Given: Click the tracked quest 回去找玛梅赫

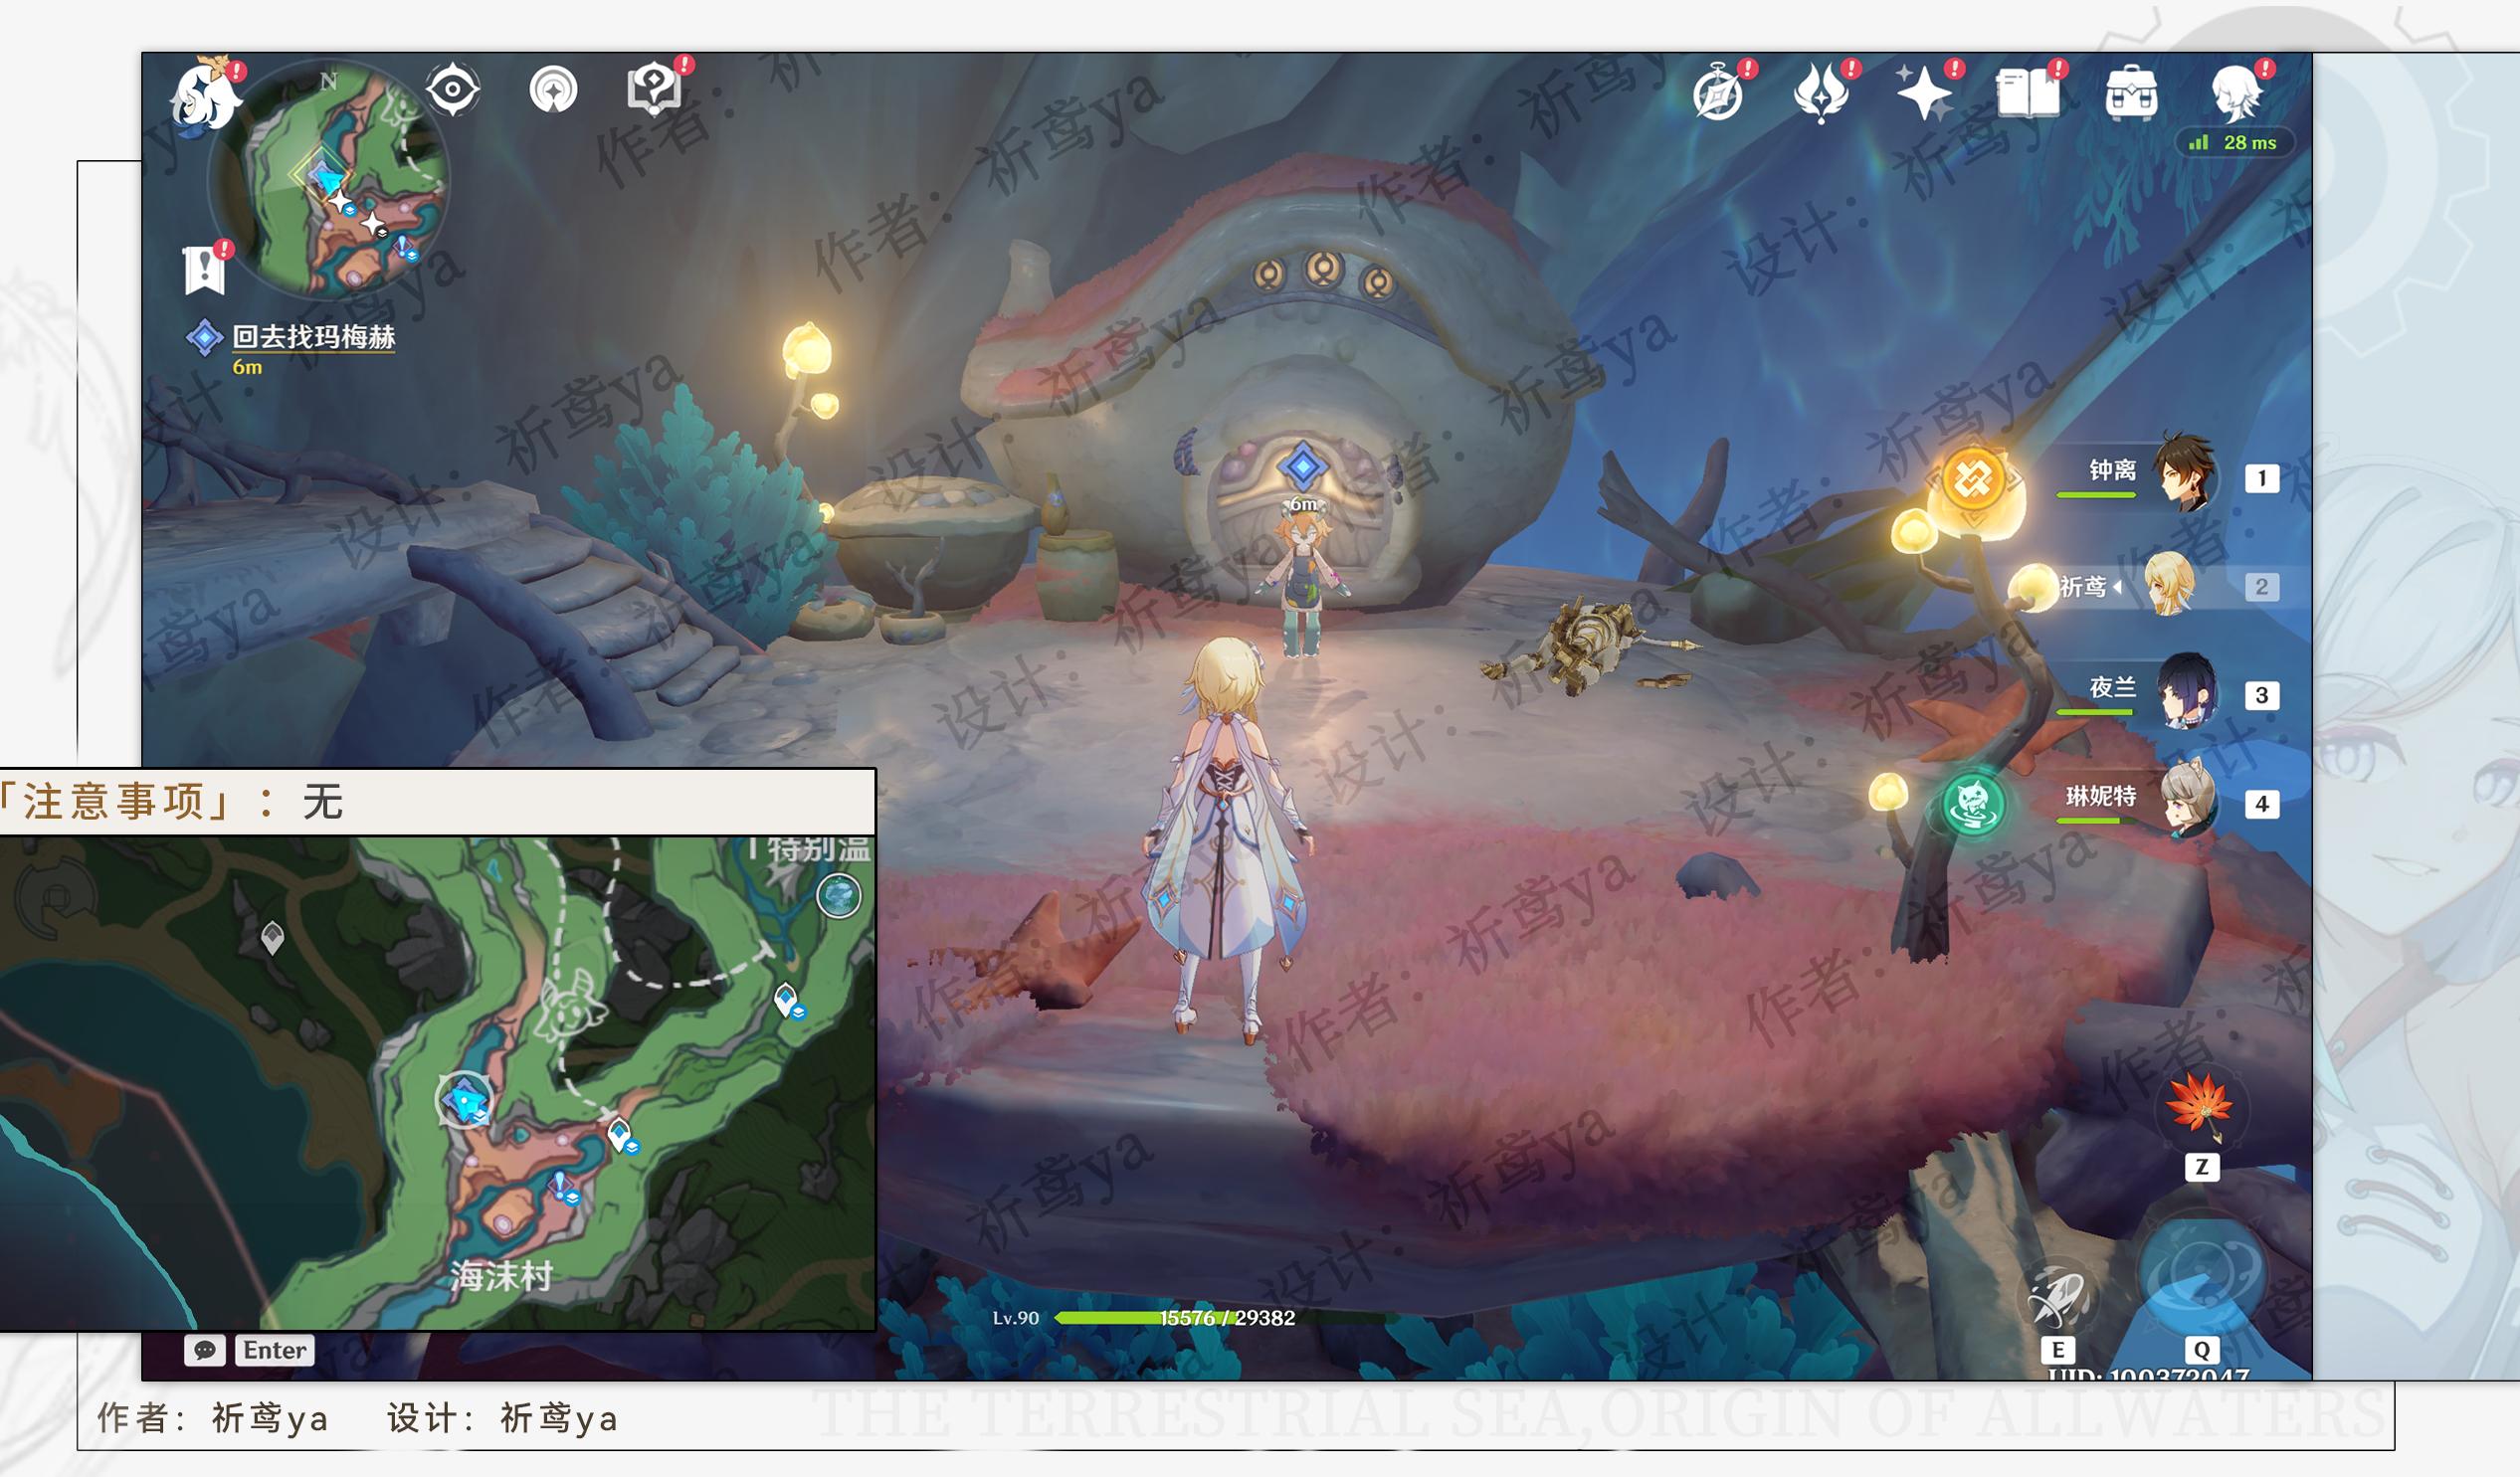Looking at the screenshot, I should pos(312,337).
